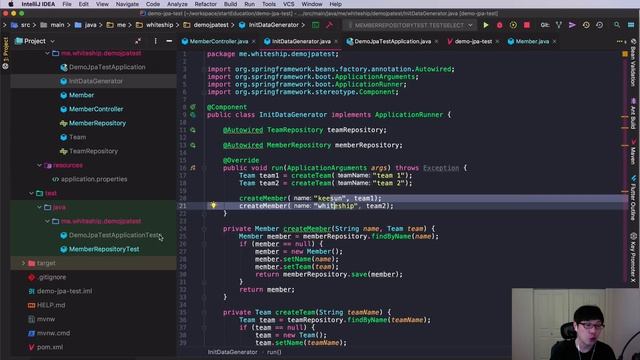
Task: Collapse me.whiteship.demojpatest main package
Action: (47, 53)
